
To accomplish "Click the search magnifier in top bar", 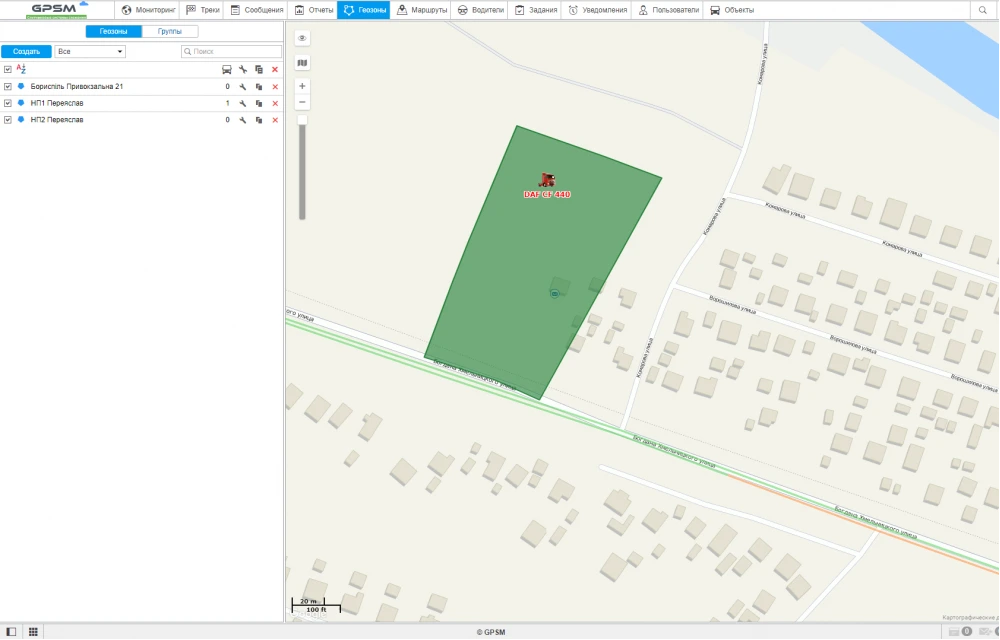I will (983, 10).
